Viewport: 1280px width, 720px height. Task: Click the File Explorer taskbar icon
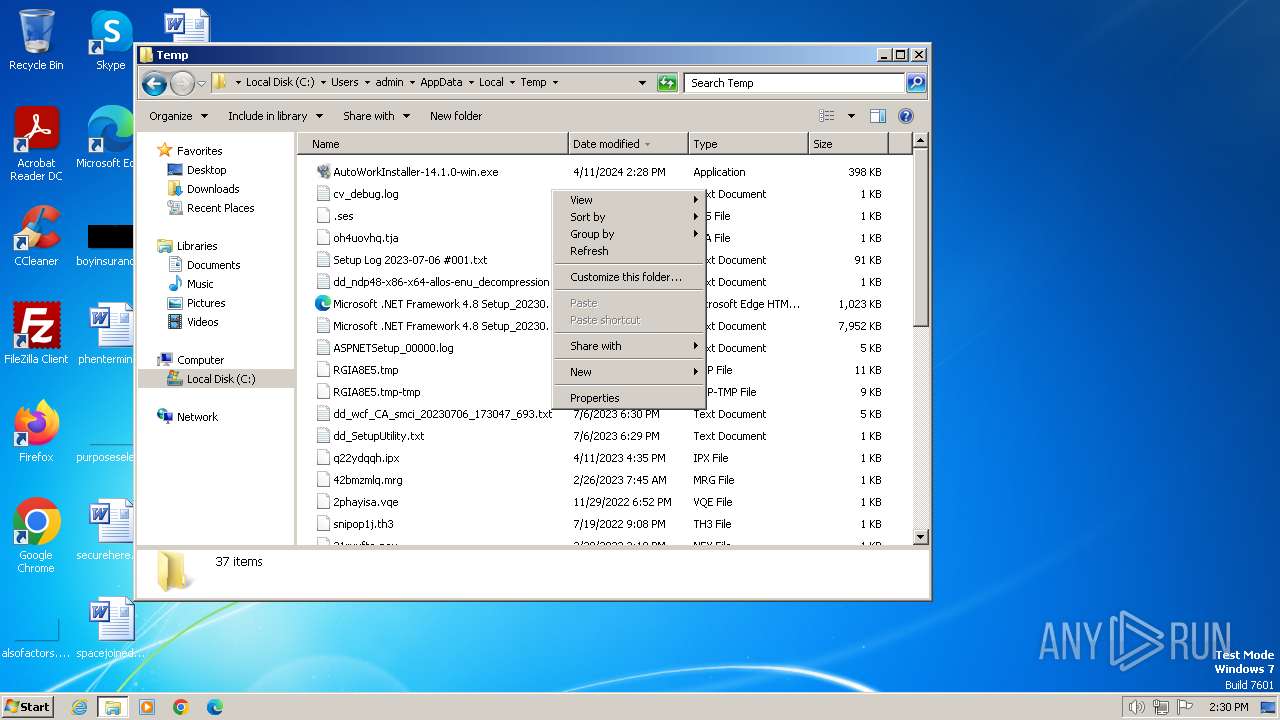(x=113, y=707)
